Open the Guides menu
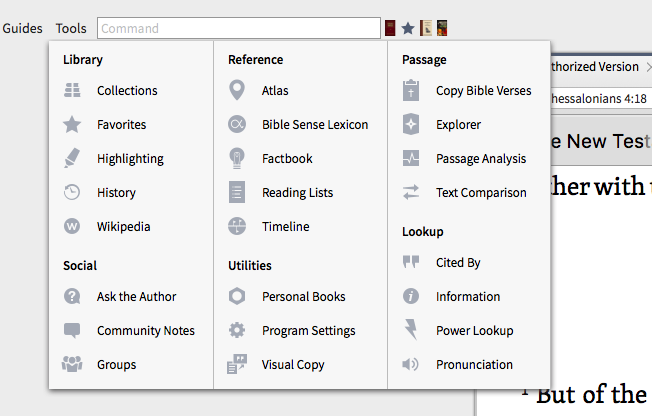 click(22, 29)
